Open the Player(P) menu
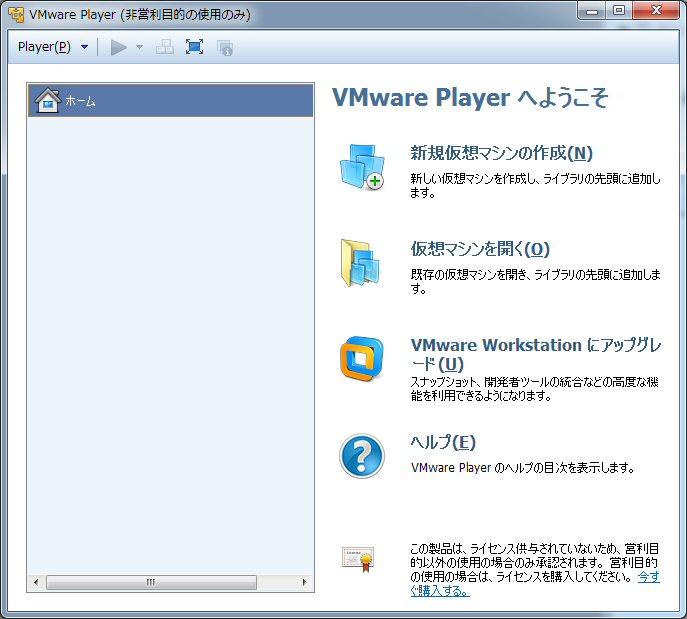Viewport: 687px width, 619px height. (44, 47)
